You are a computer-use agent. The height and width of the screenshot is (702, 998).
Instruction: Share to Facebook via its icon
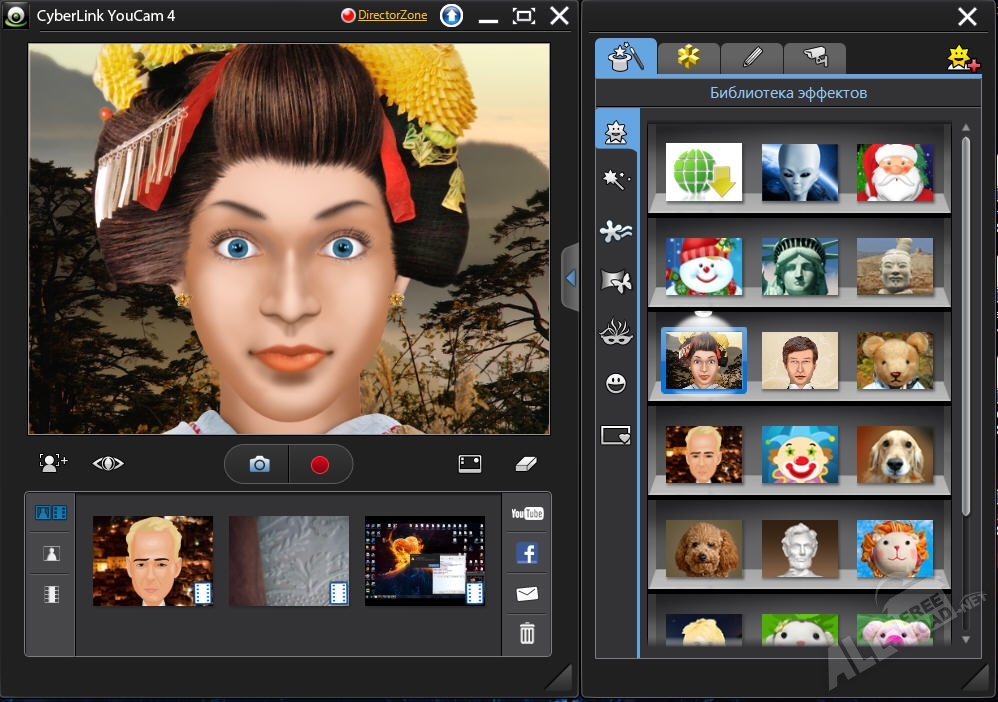click(x=527, y=553)
